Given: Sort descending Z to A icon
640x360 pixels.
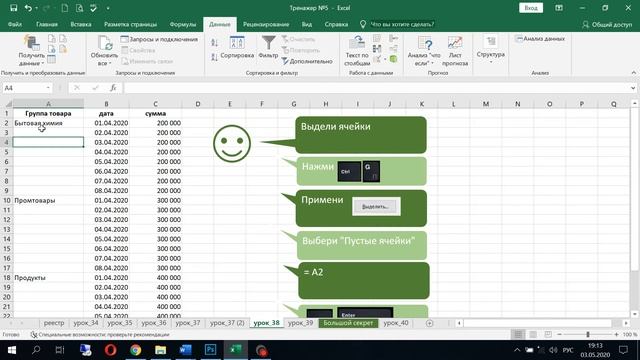Looking at the screenshot, I should pyautogui.click(x=215, y=57).
